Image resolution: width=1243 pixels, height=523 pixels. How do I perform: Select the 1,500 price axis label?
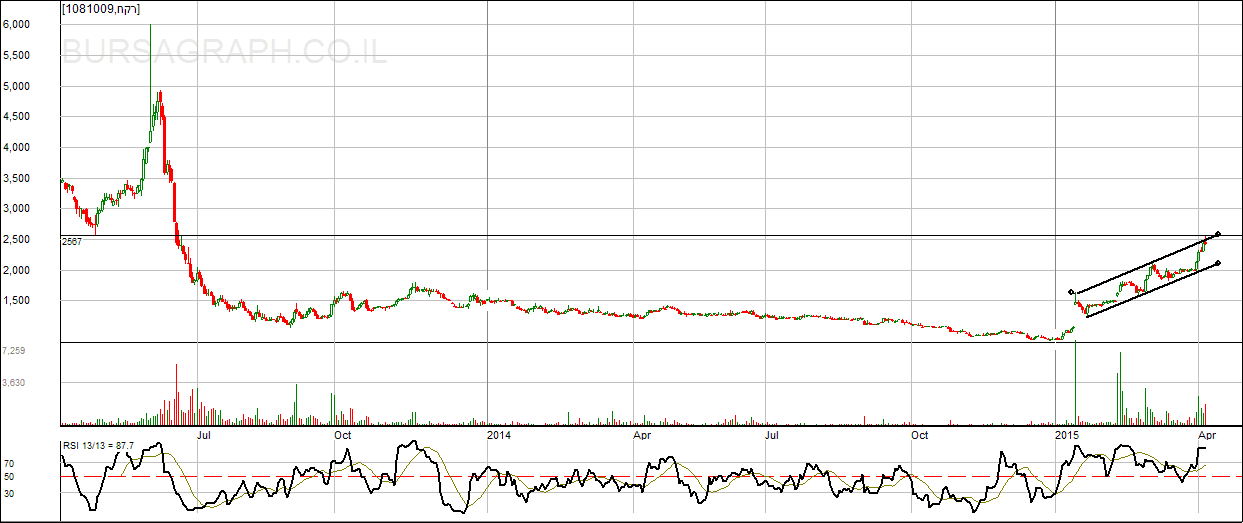[x=15, y=301]
